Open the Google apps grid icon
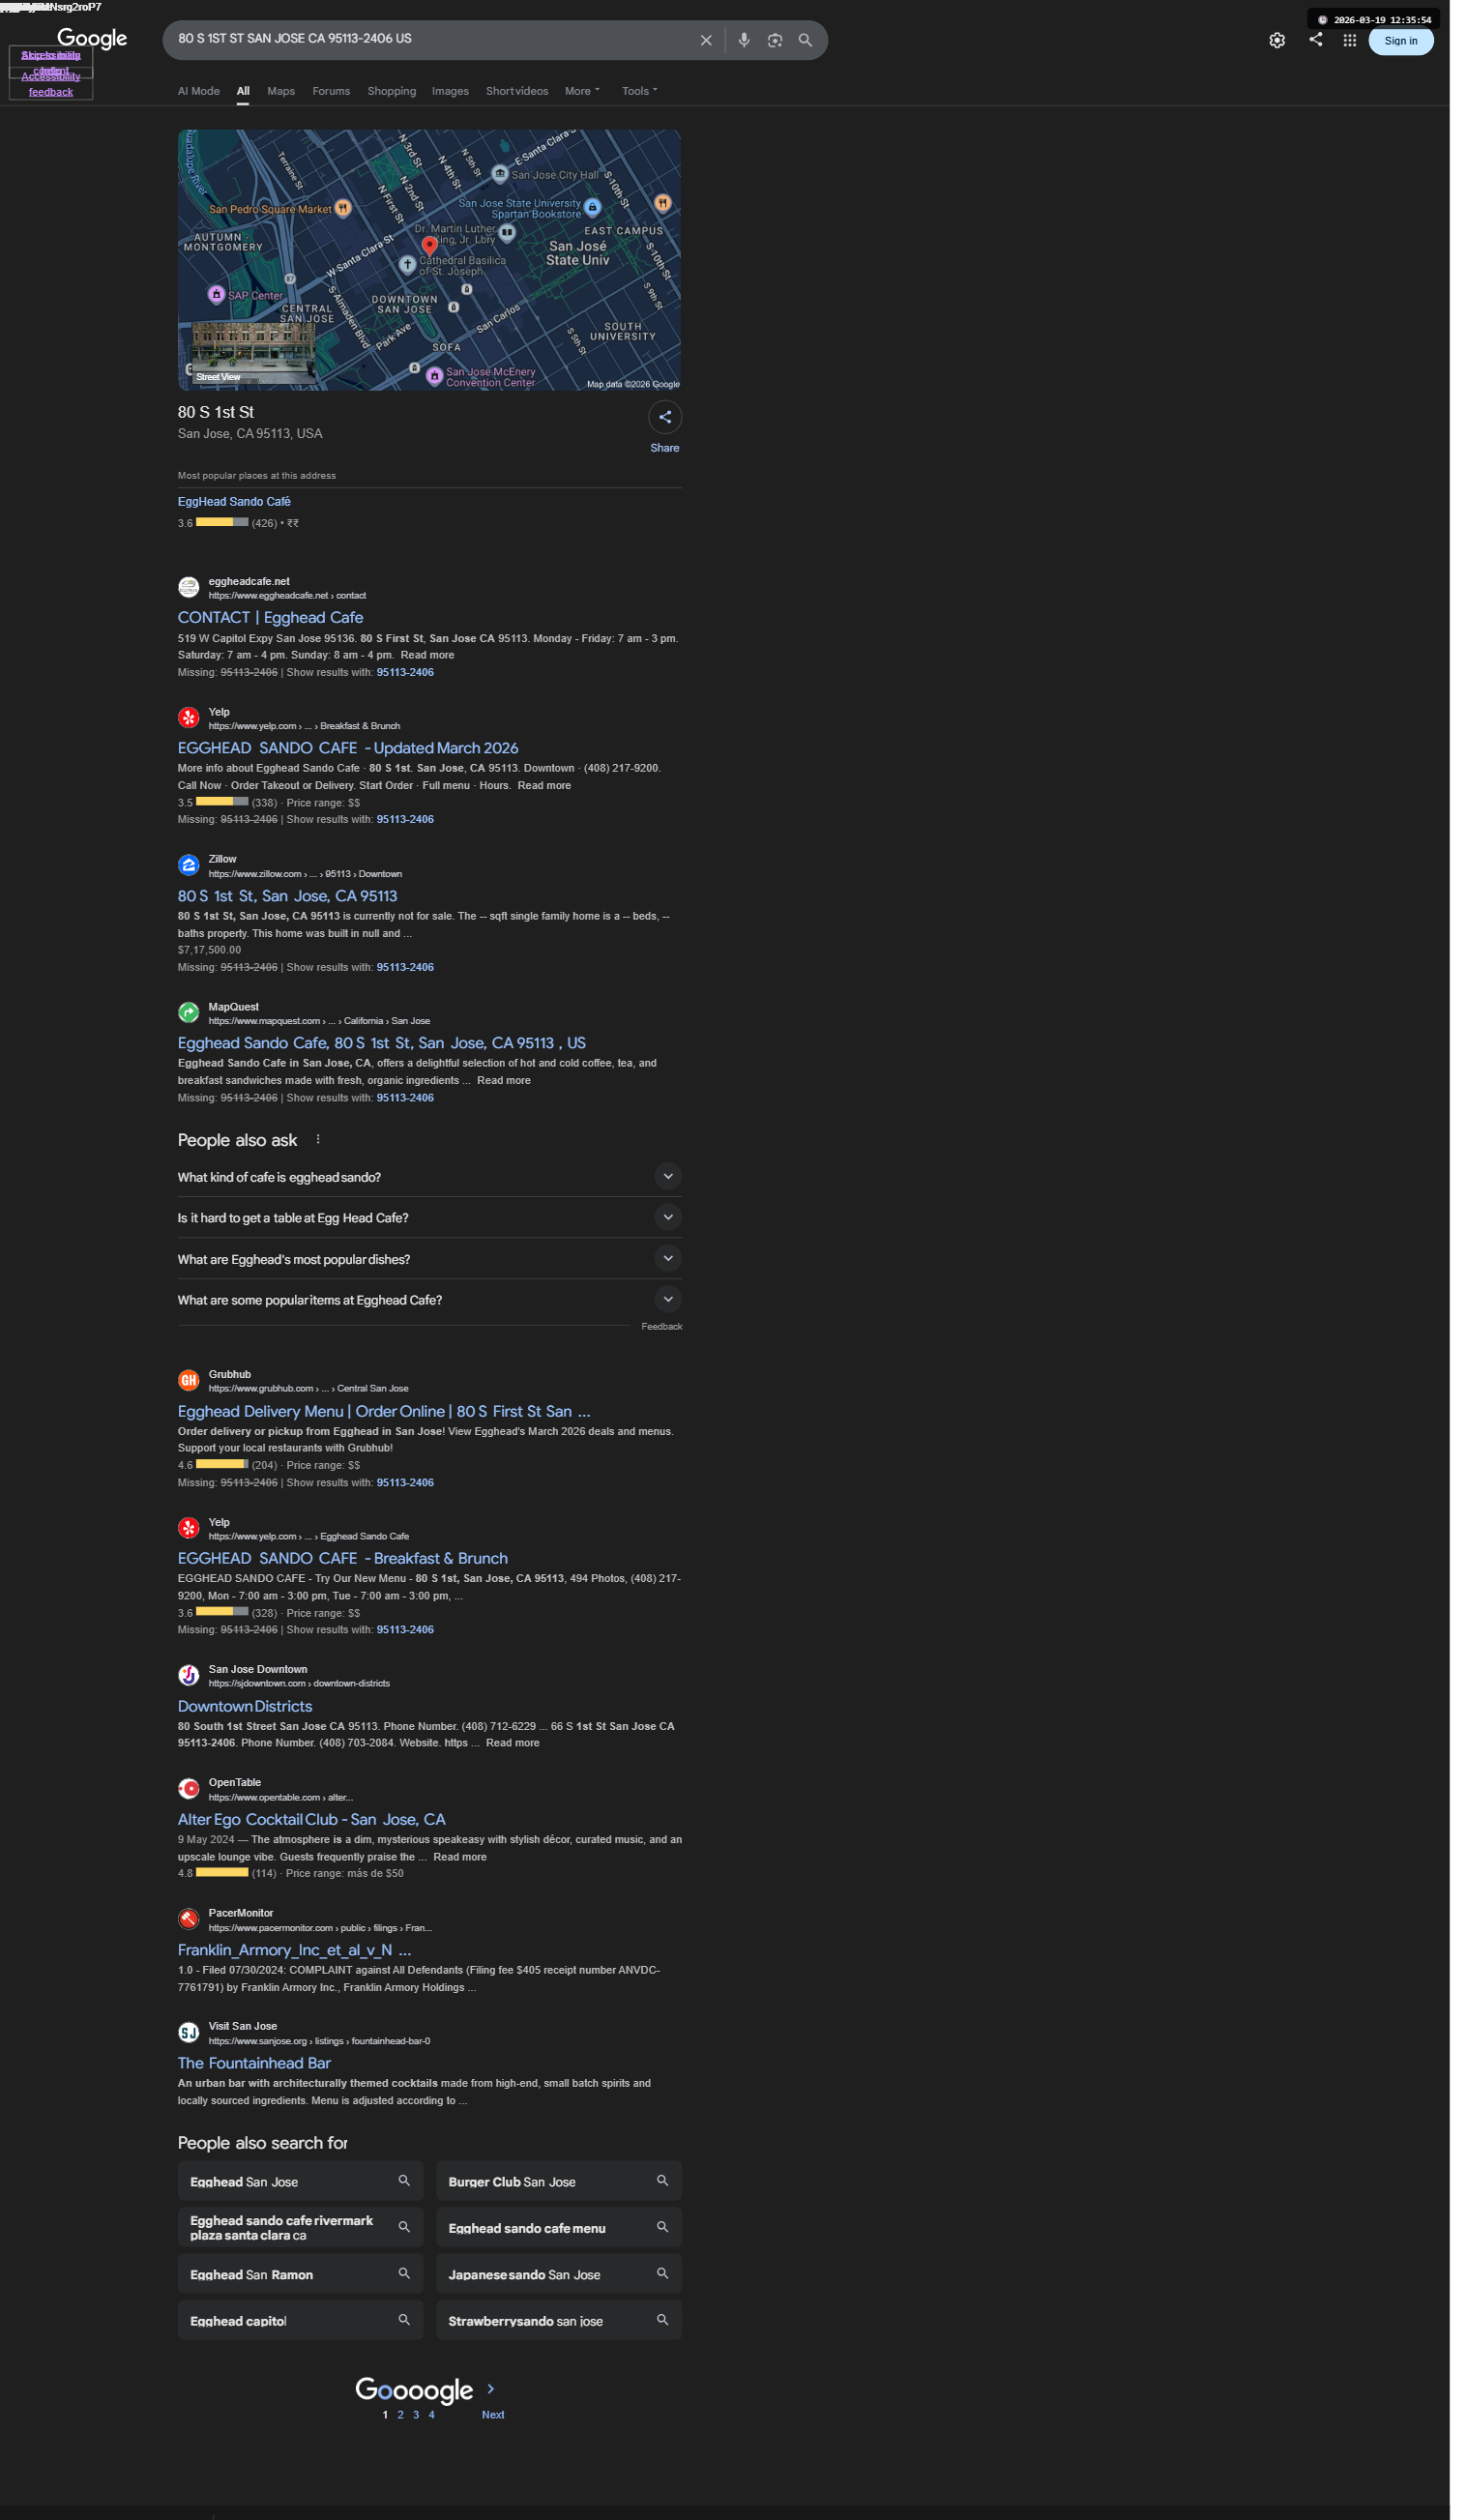This screenshot has width=1467, height=2520. tap(1350, 40)
